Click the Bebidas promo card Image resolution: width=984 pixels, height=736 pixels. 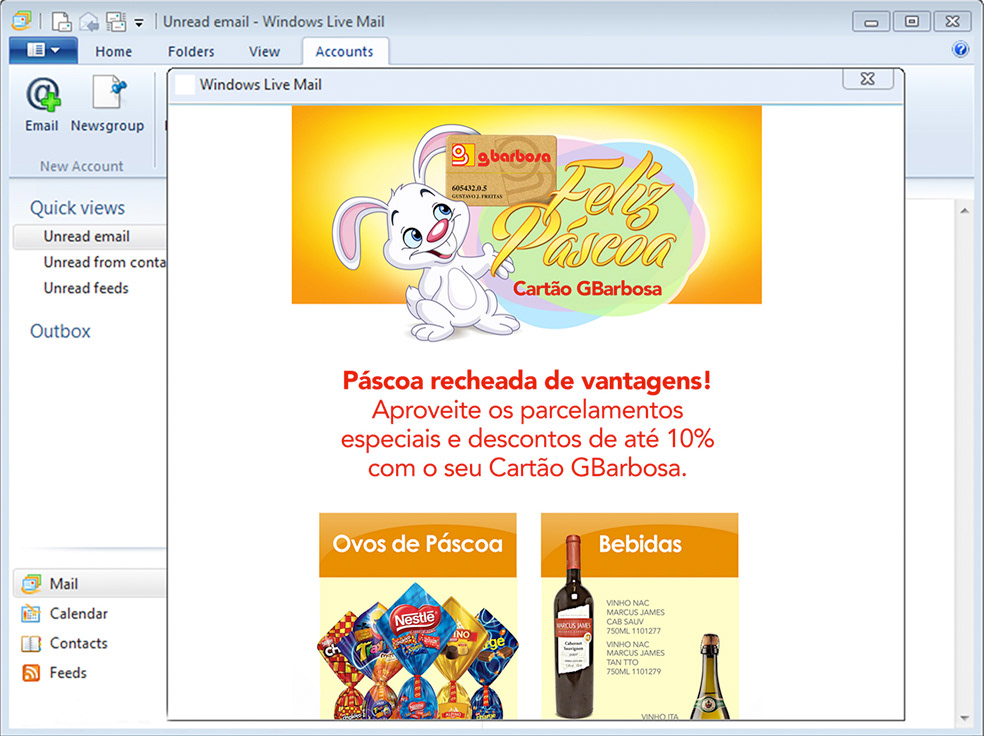pyautogui.click(x=639, y=616)
